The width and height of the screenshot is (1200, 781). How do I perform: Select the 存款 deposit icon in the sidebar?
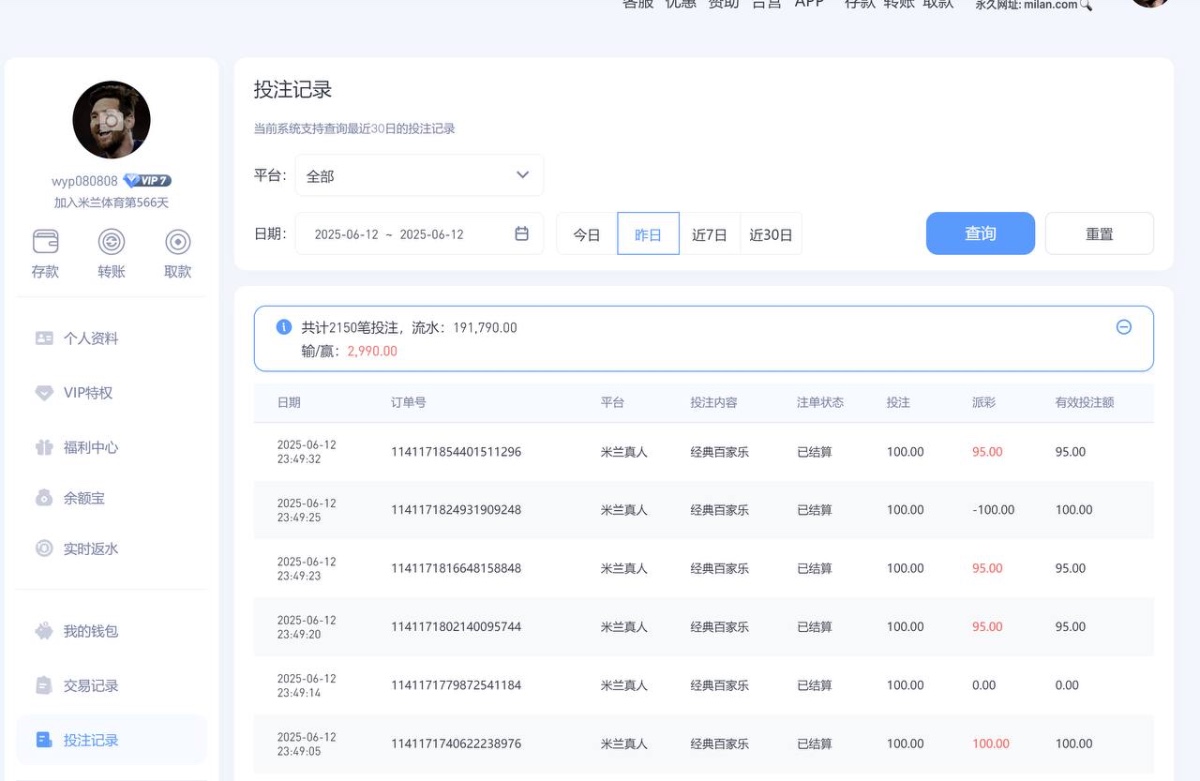click(44, 240)
